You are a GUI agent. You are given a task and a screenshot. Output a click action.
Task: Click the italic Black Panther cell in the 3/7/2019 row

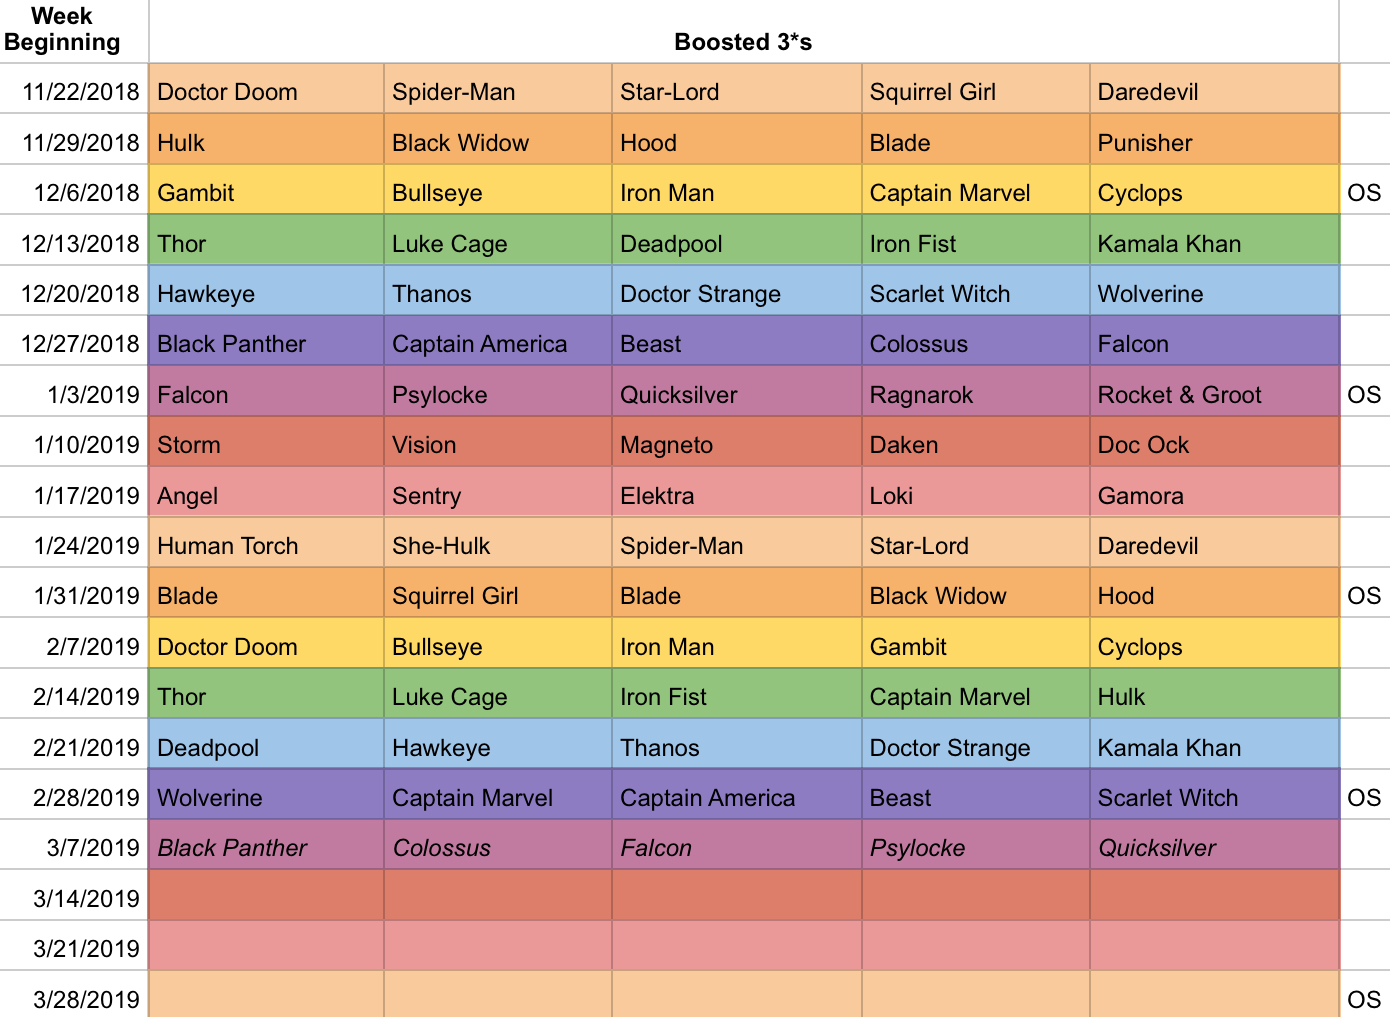tap(266, 845)
